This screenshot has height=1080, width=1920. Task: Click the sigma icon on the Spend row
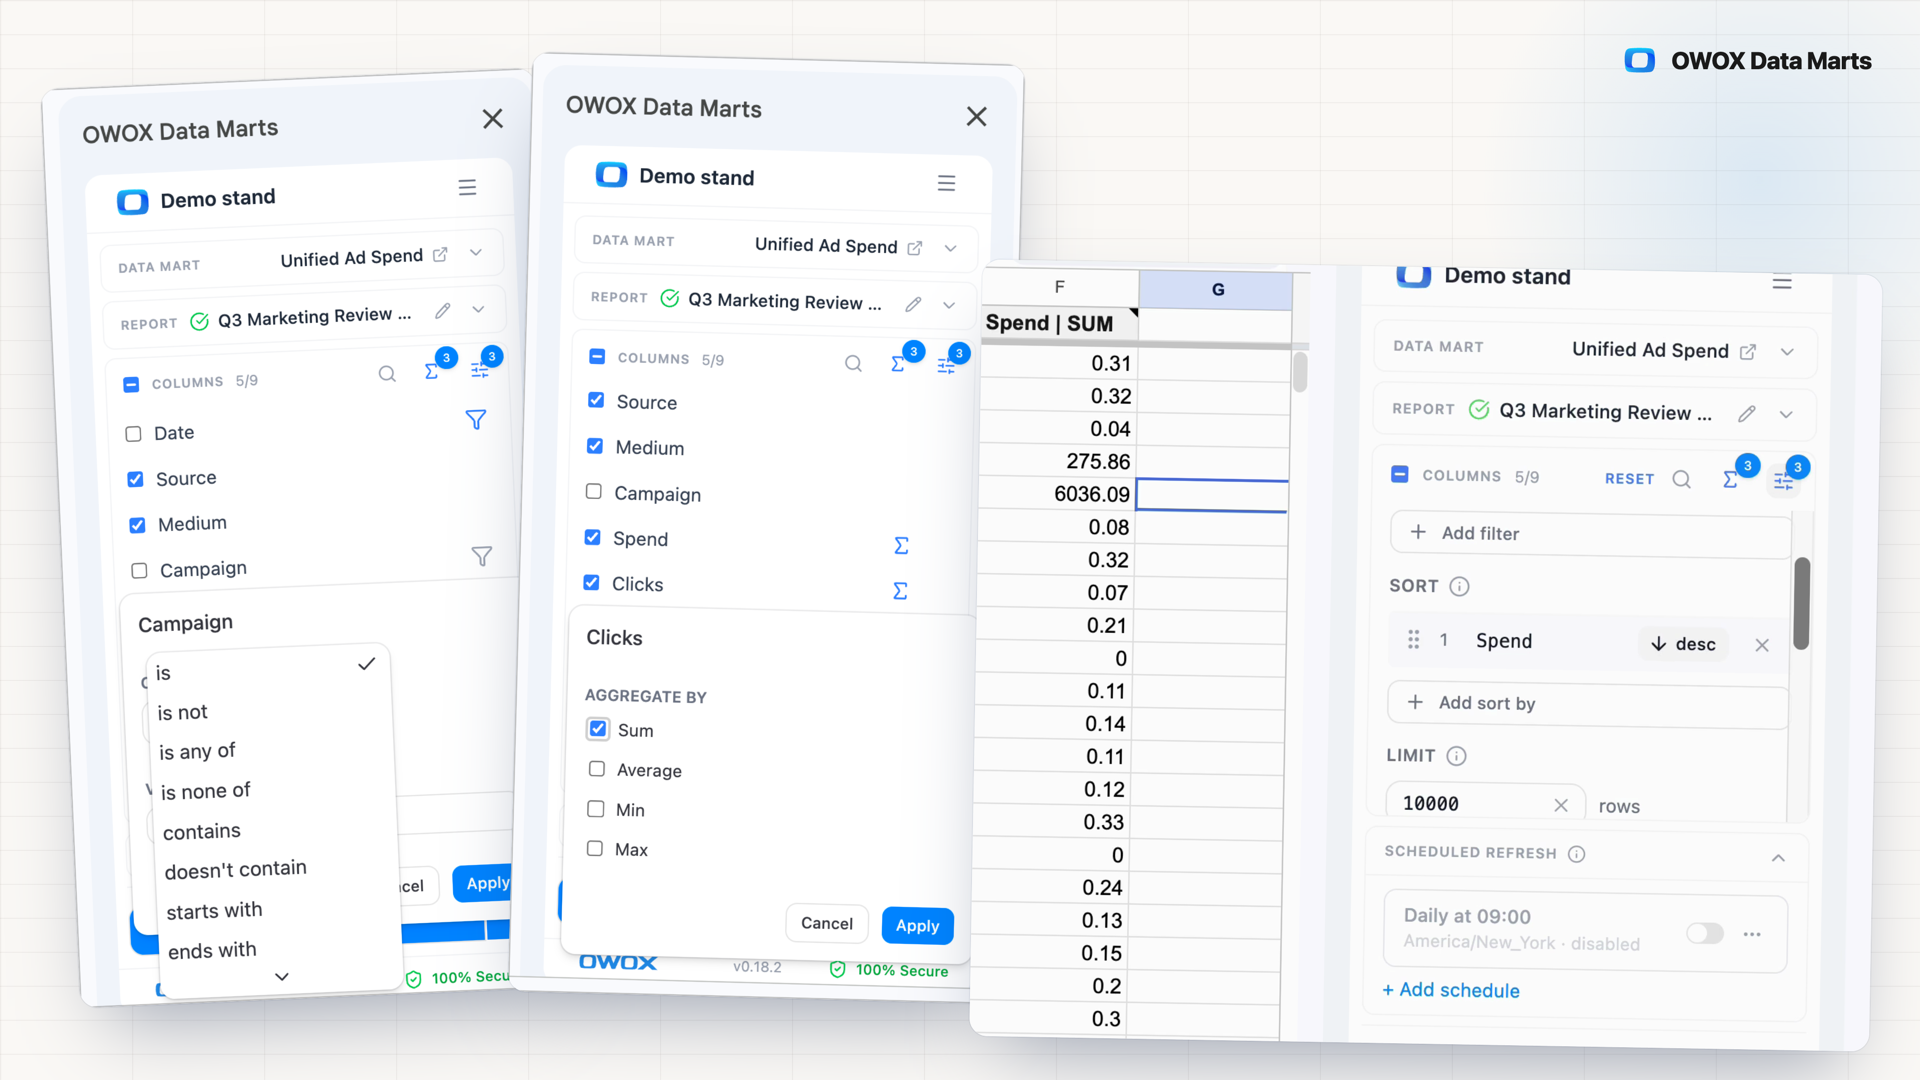[901, 545]
